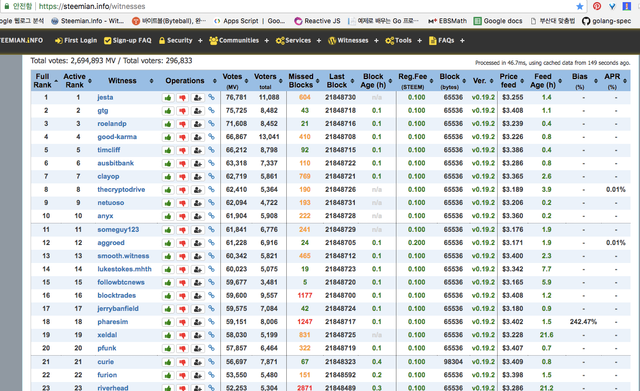The image size is (640, 391).
Task: Open FAQs menu item
Action: tap(442, 40)
